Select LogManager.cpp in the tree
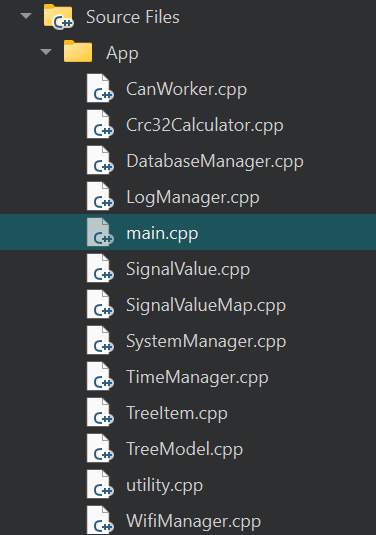Screen dimensions: 376x535 193,198
